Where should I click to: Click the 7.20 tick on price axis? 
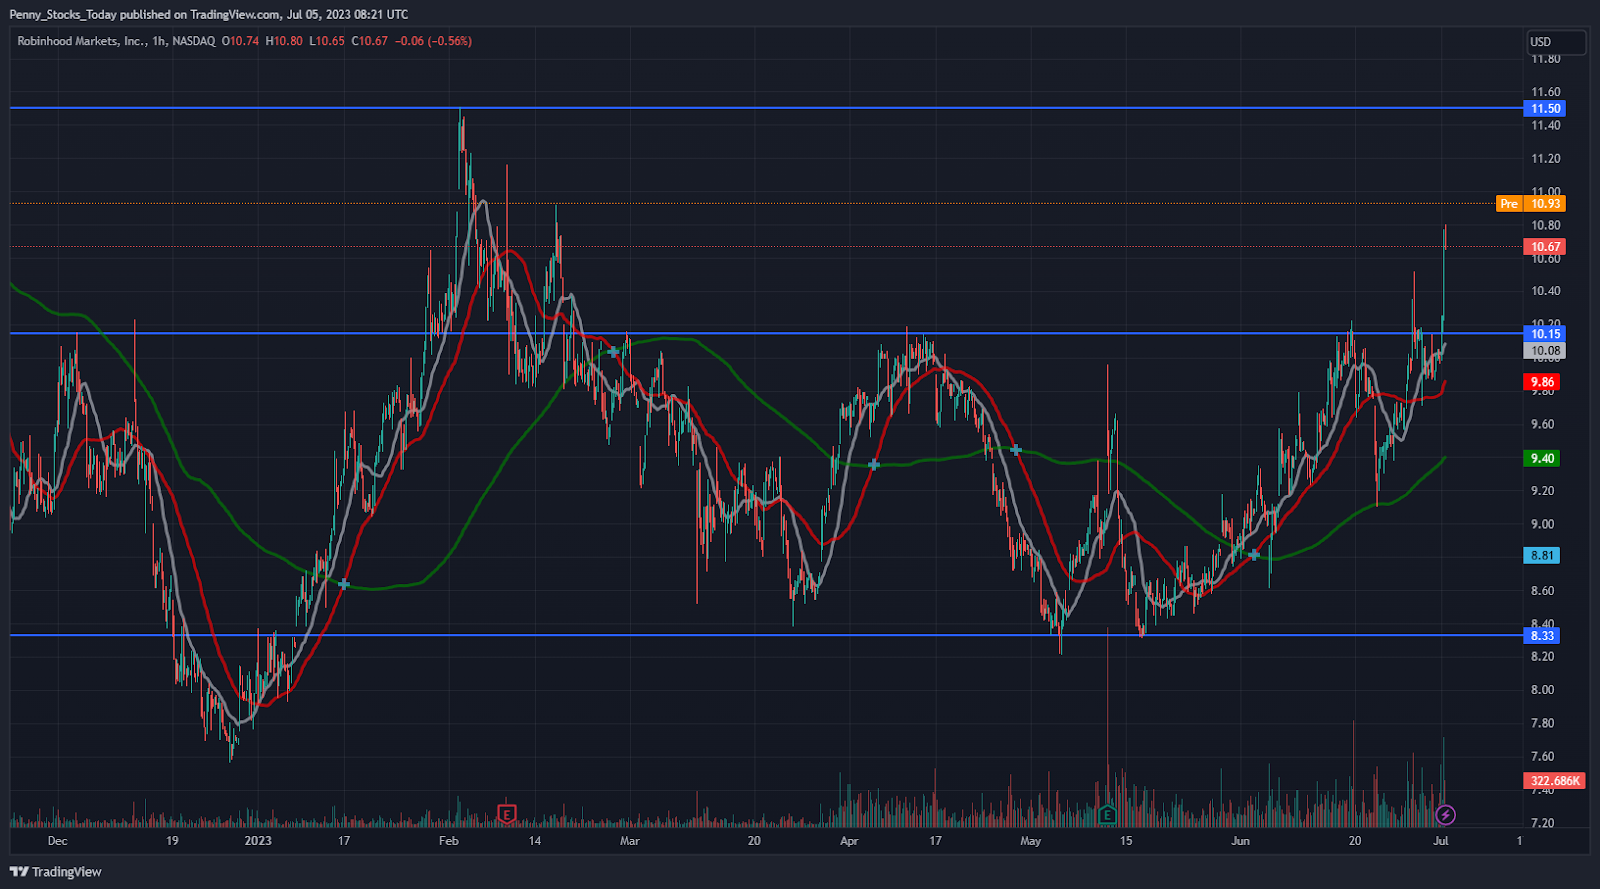[1543, 823]
